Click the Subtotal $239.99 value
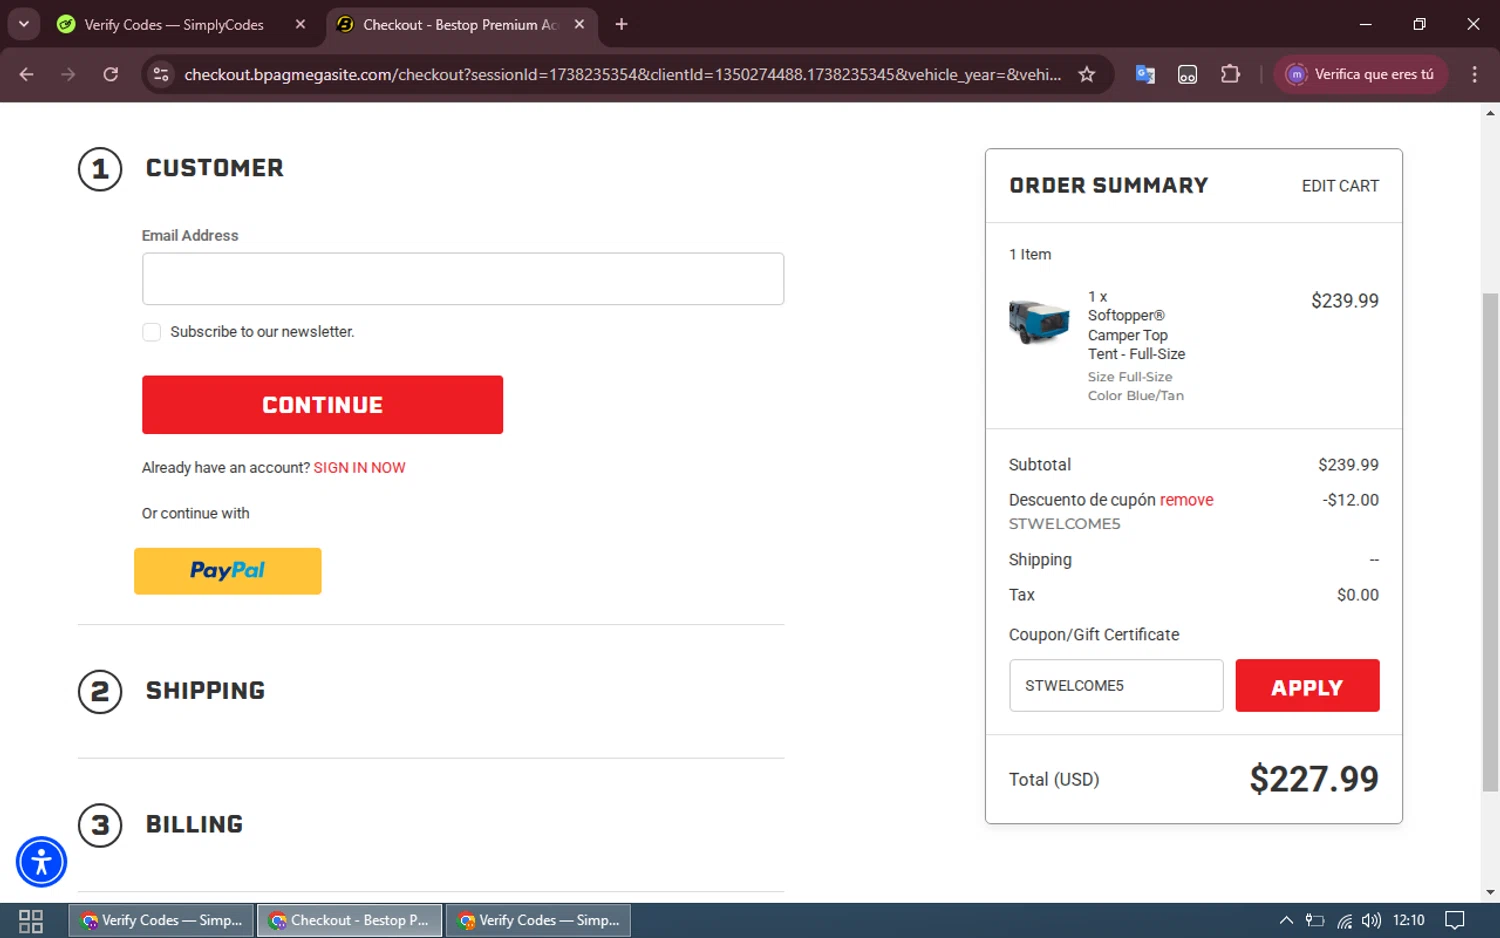Image resolution: width=1500 pixels, height=938 pixels. click(1348, 465)
